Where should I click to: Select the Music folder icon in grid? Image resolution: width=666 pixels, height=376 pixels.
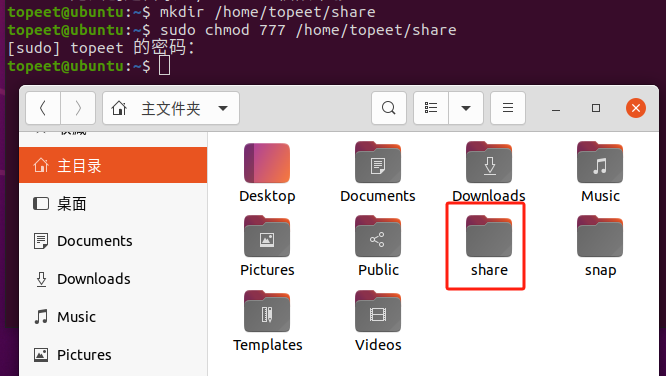tap(600, 163)
